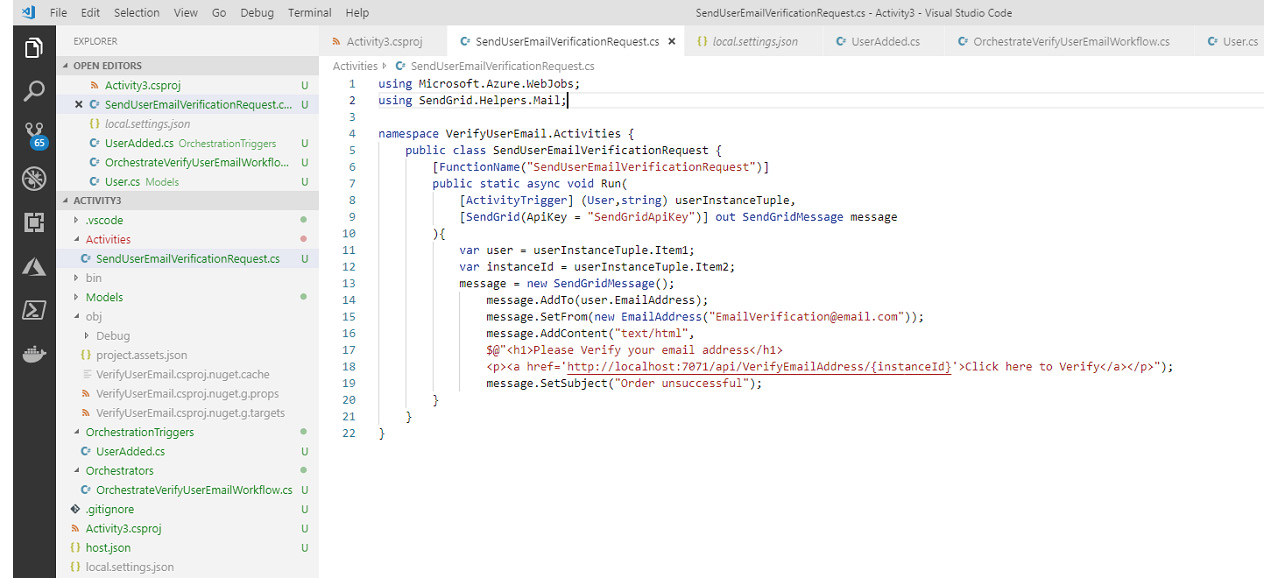
Task: Open VerifyUserEmail.csproj.nuget.g.targets file
Action: point(190,413)
